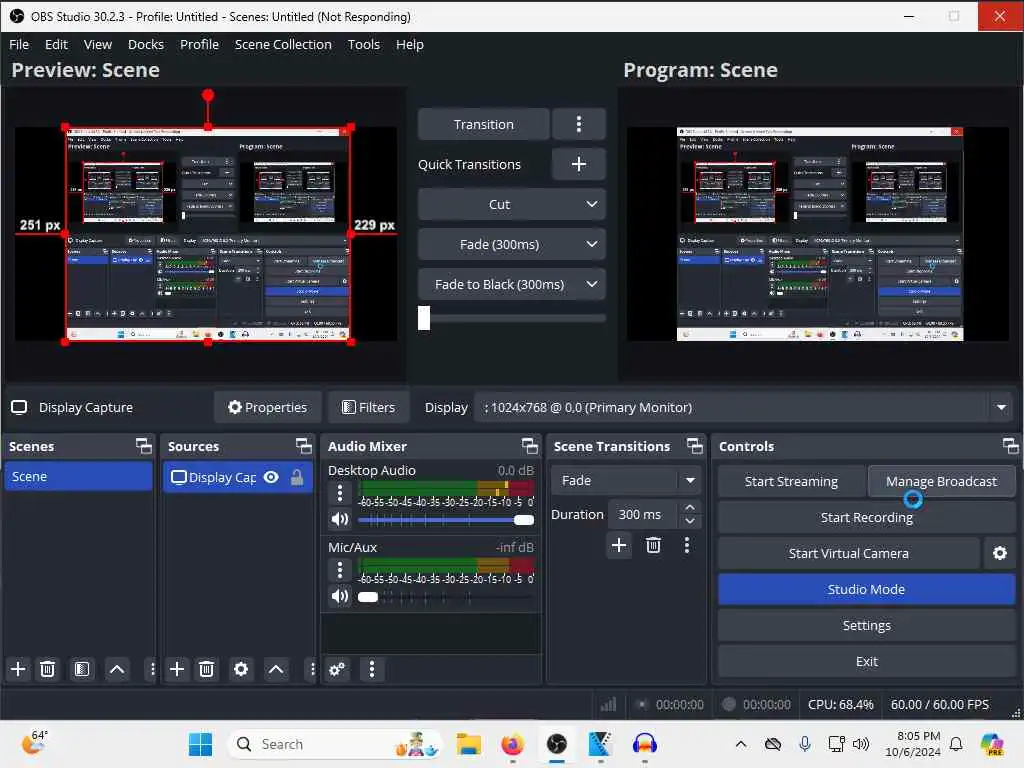Open the Edit menu

click(x=56, y=44)
